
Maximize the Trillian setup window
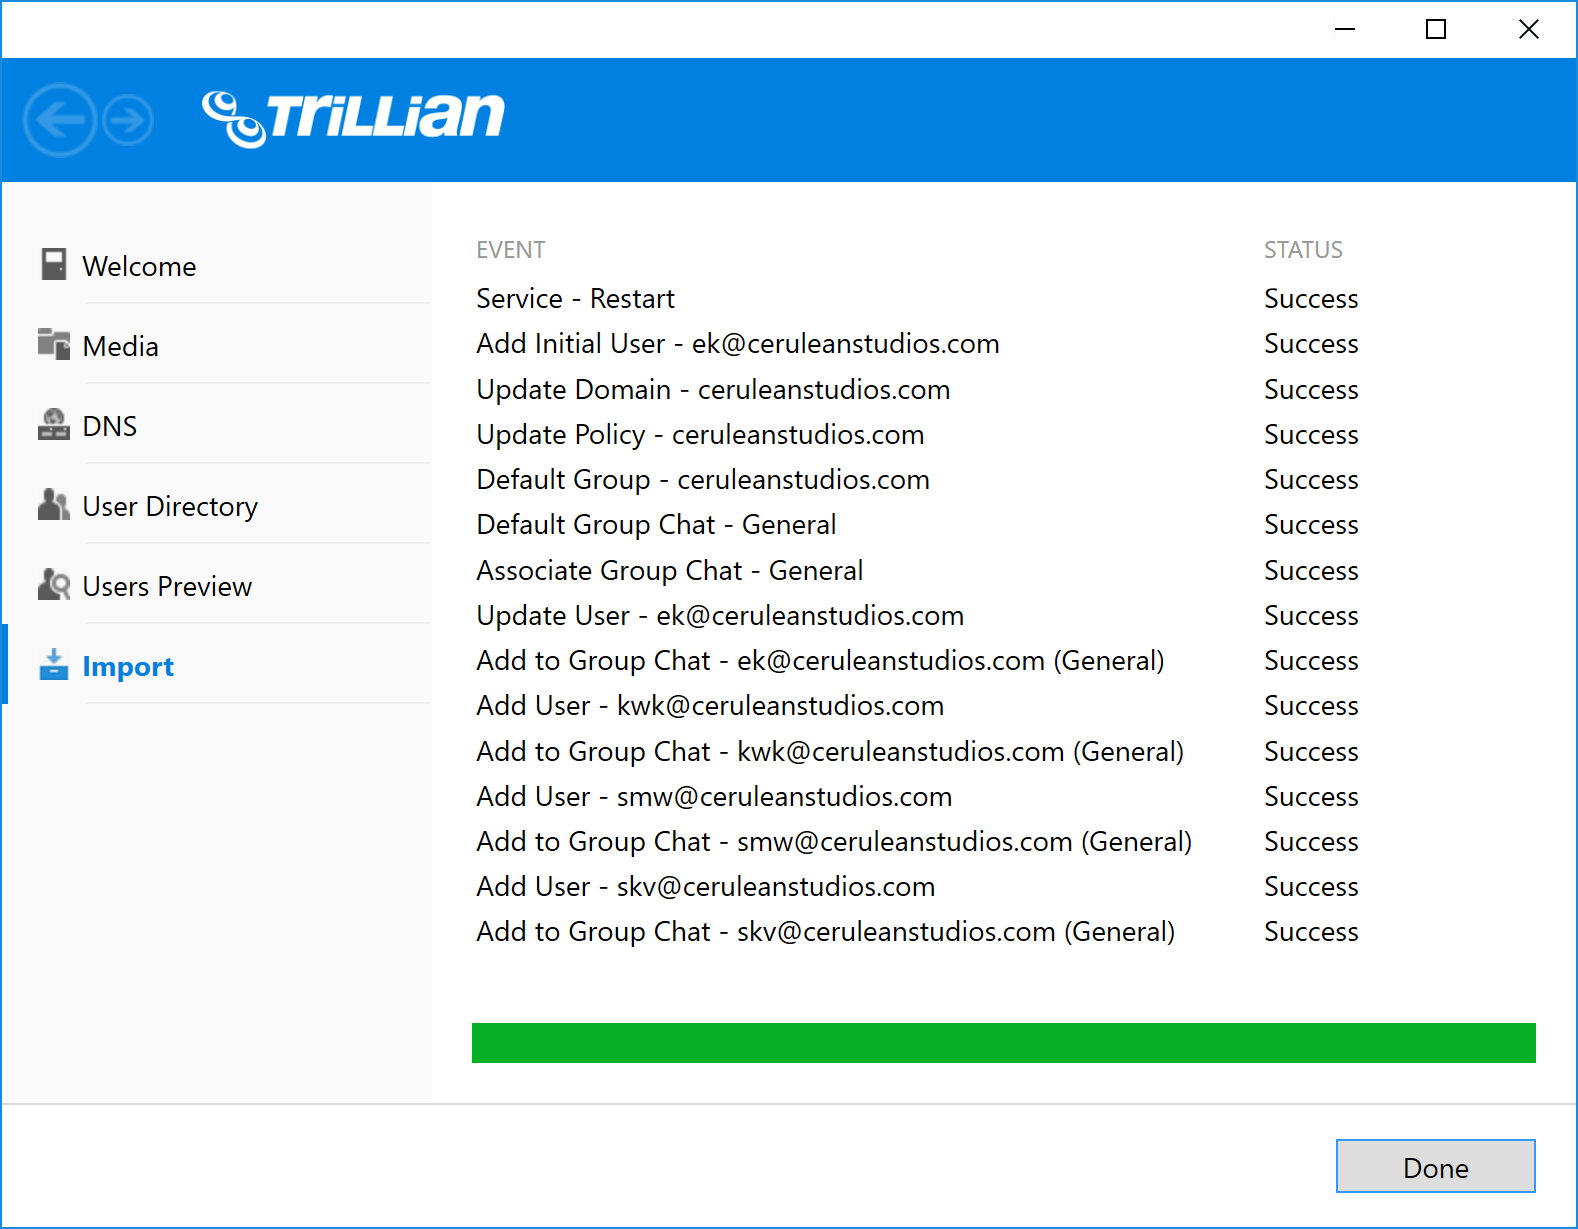(1436, 29)
